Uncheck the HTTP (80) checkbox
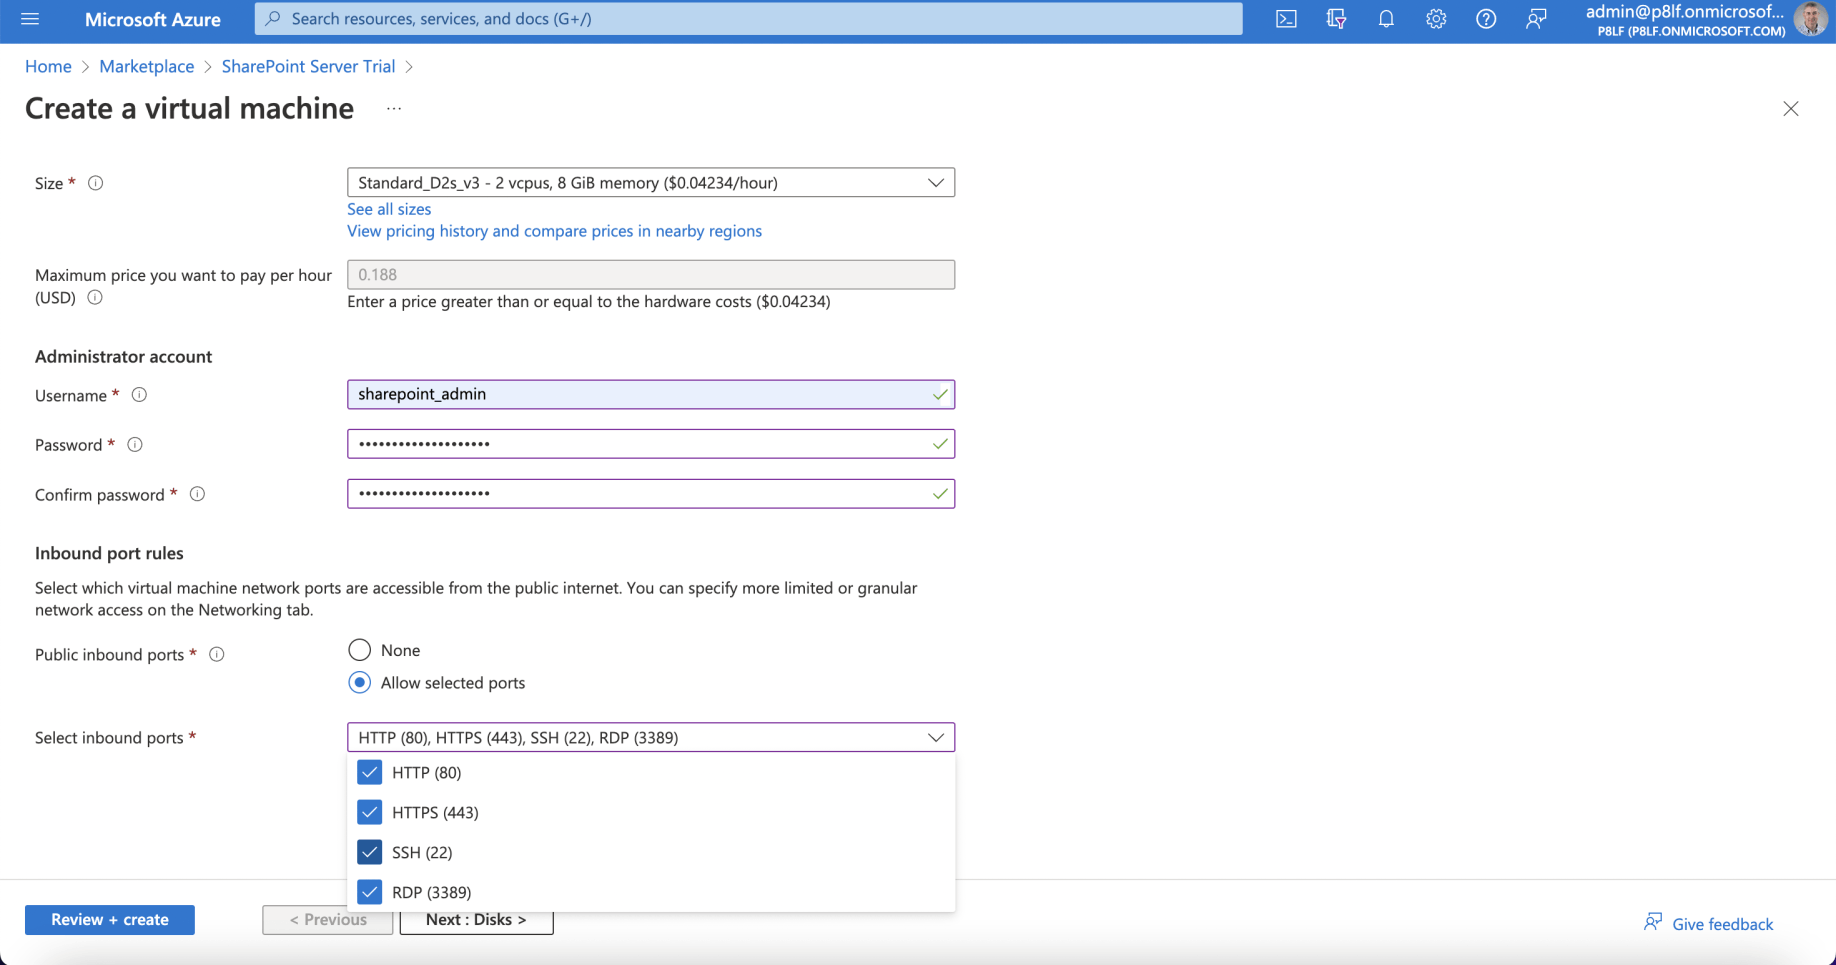This screenshot has height=965, width=1836. (370, 772)
